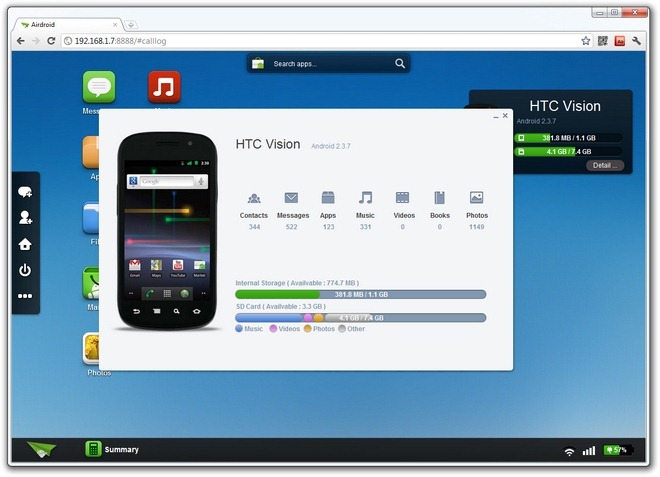This screenshot has width=660, height=477.
Task: Click the SD Card usage bar
Action: pos(361,317)
